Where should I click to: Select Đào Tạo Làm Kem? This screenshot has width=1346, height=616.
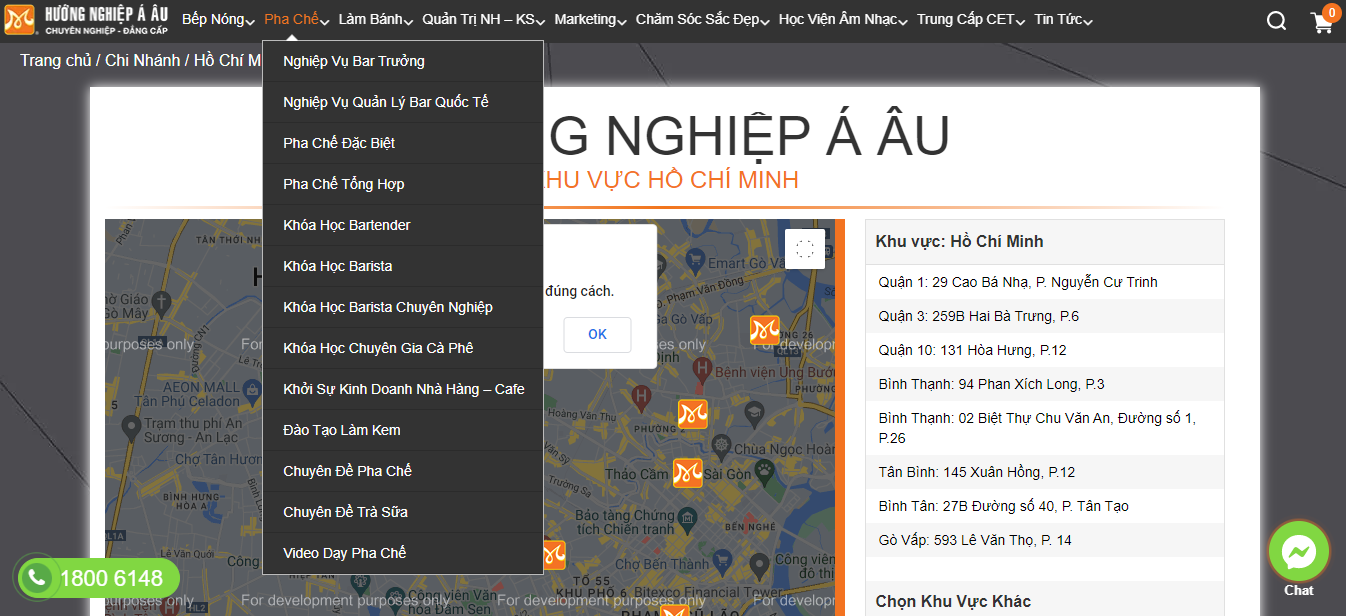pyautogui.click(x=403, y=430)
